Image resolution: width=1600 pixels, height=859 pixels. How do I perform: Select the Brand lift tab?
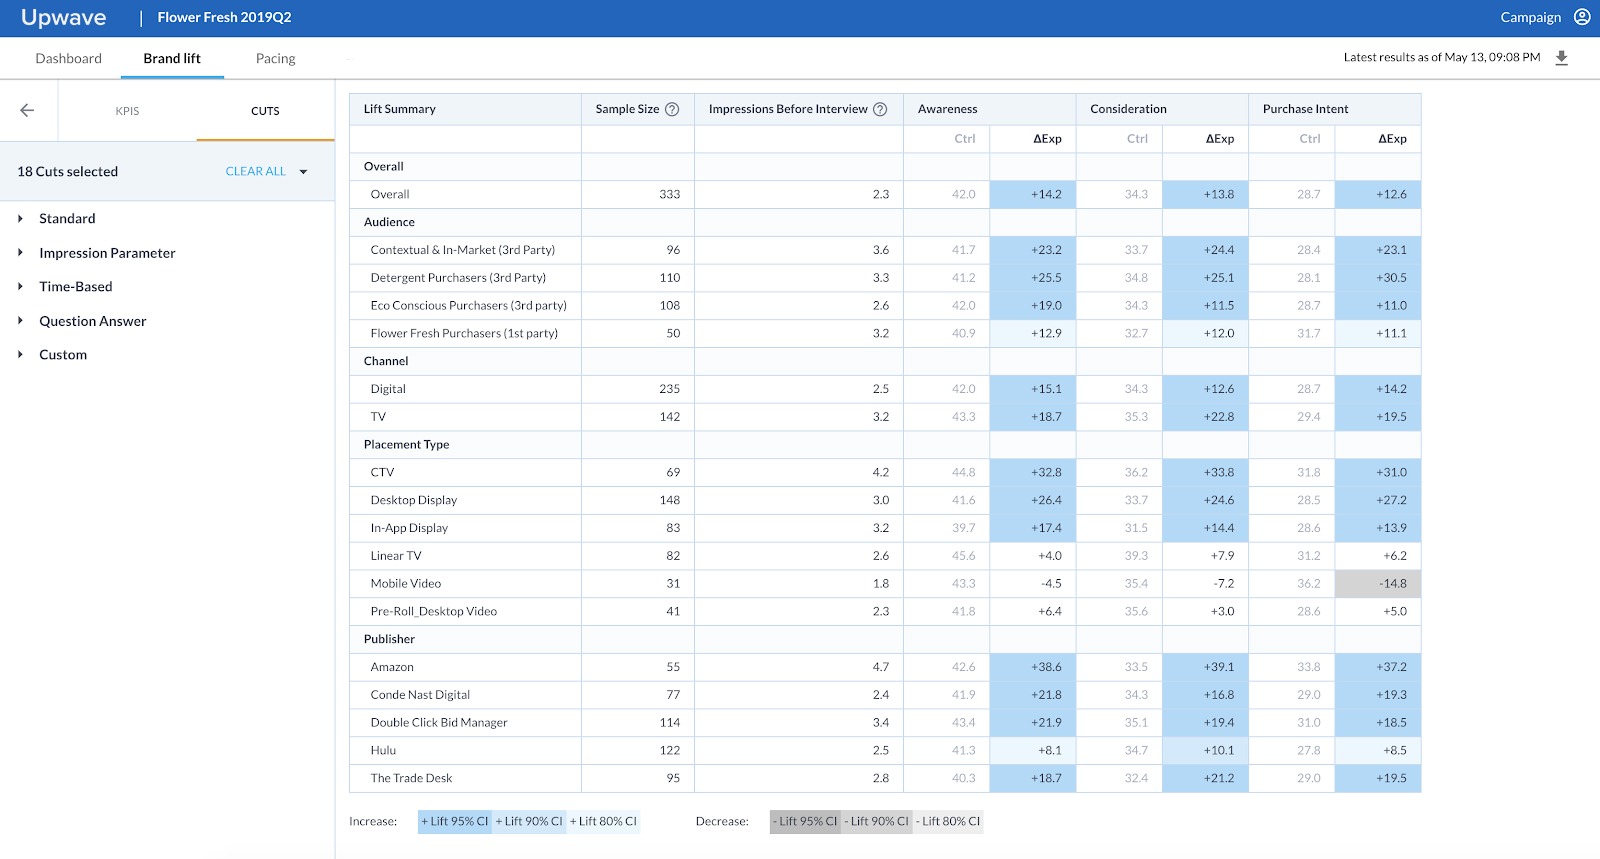pyautogui.click(x=172, y=58)
